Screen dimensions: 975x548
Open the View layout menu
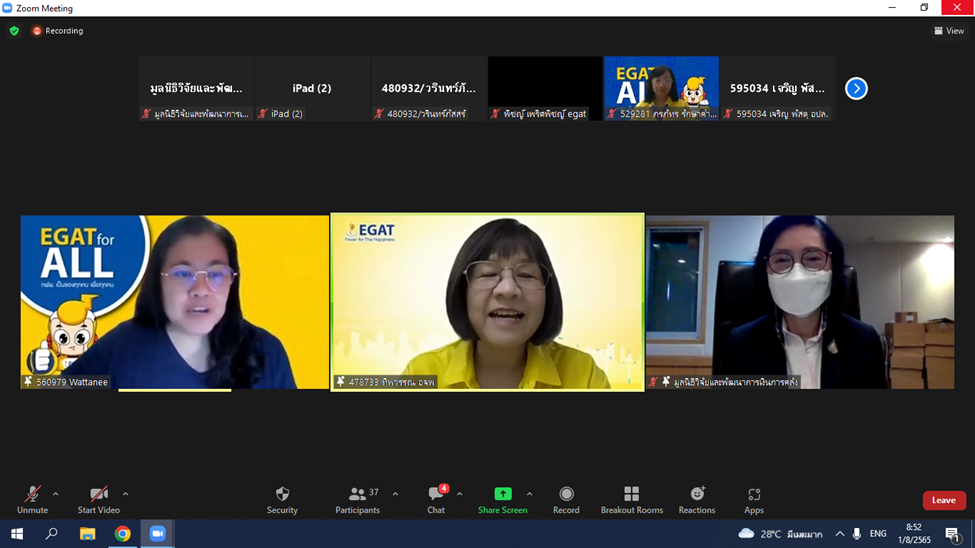coord(949,30)
